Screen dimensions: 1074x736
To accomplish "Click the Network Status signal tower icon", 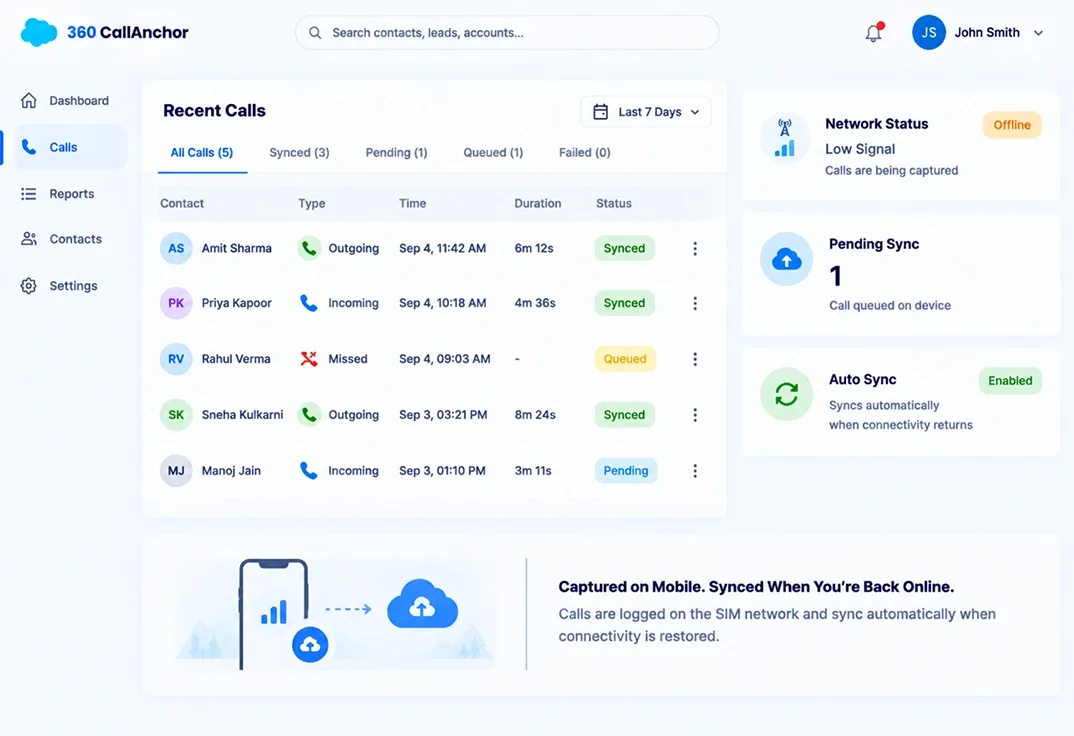I will coord(785,138).
